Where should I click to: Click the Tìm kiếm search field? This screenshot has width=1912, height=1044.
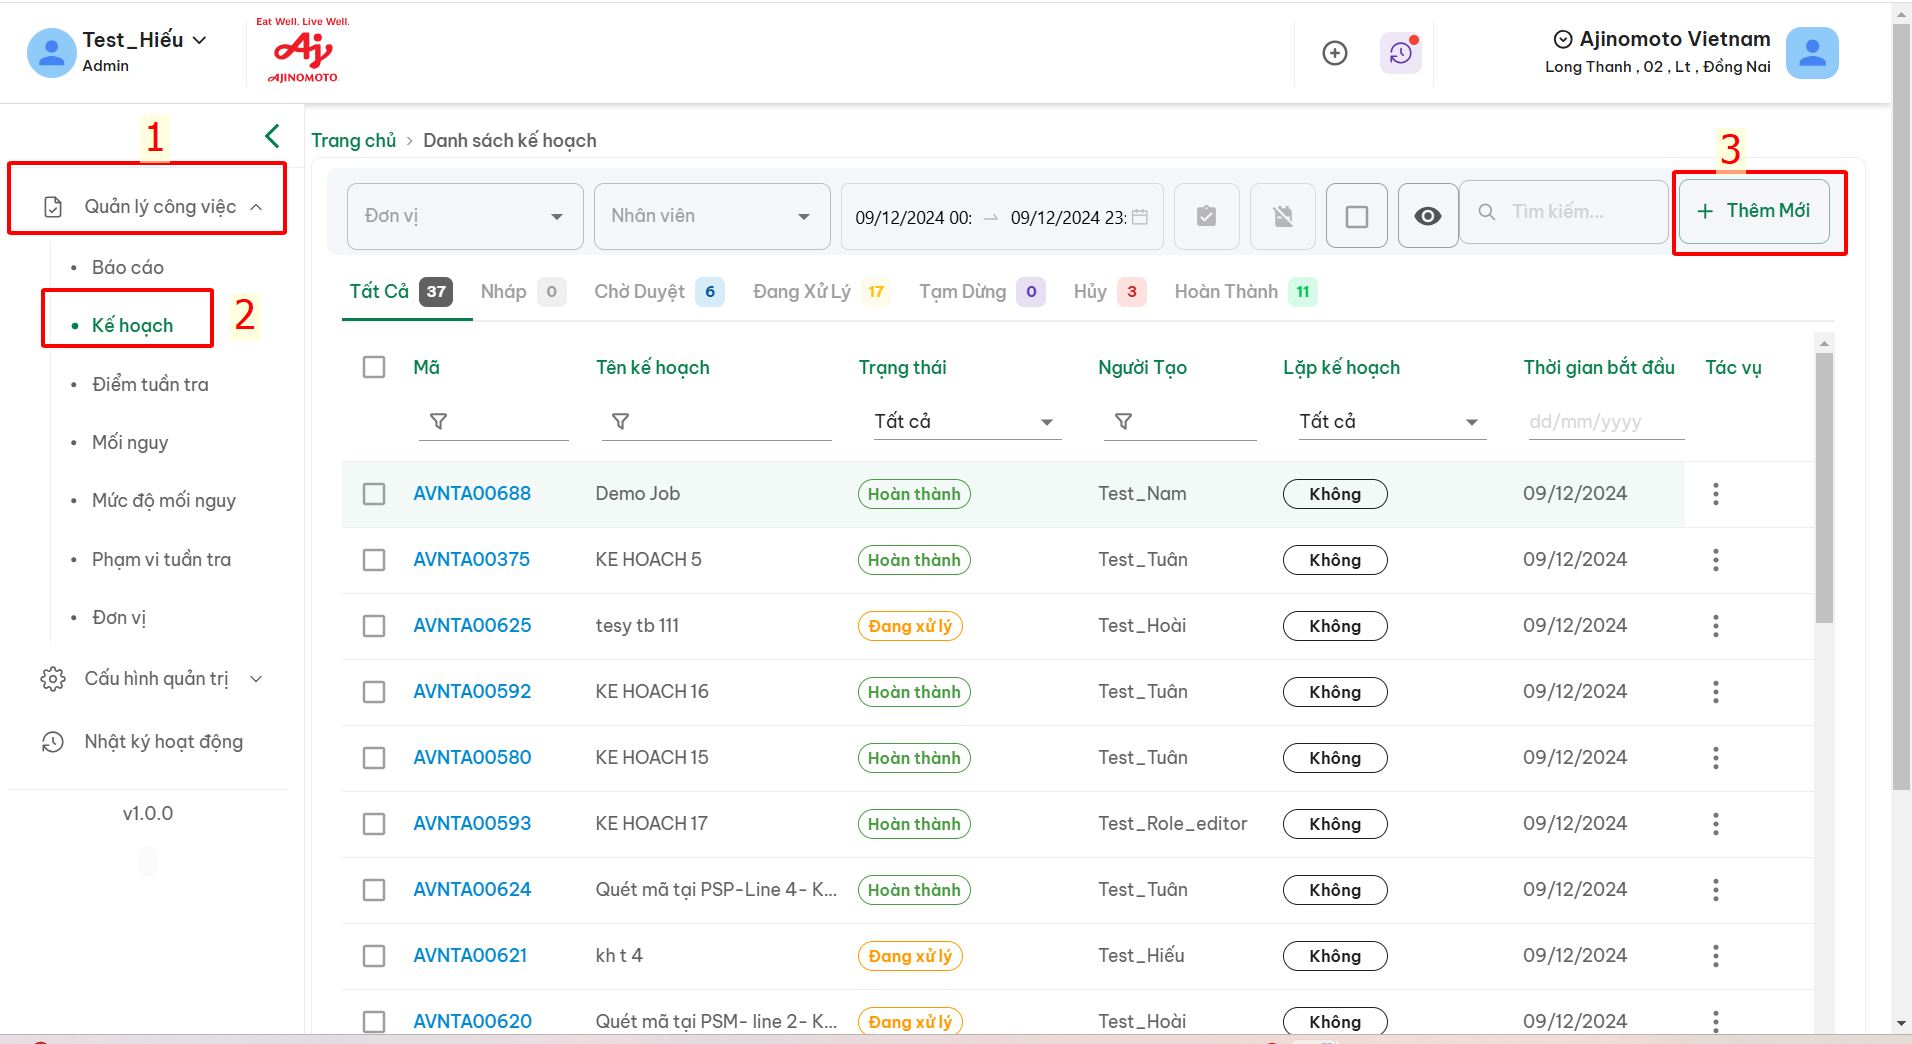[1562, 212]
